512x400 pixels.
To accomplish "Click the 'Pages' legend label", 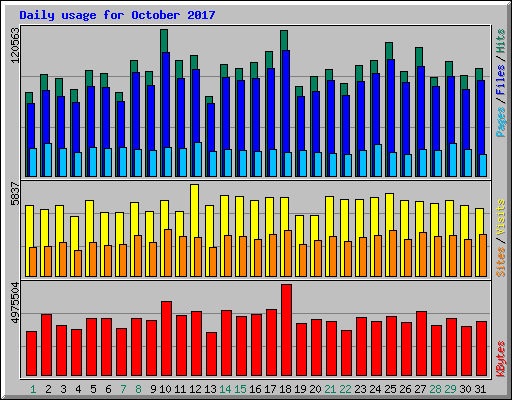I will (501, 122).
